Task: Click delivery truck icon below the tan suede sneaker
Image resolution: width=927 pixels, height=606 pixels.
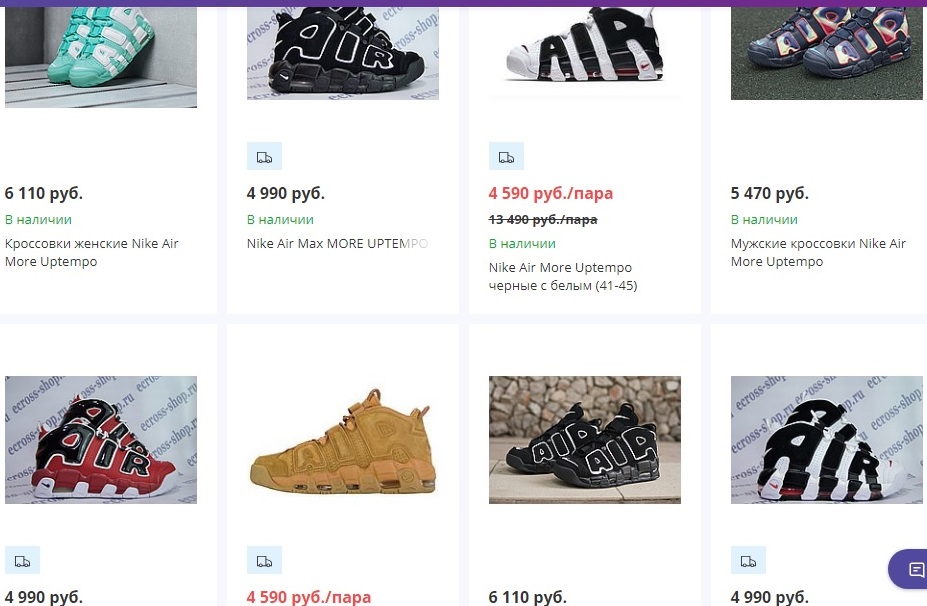Action: pos(264,561)
